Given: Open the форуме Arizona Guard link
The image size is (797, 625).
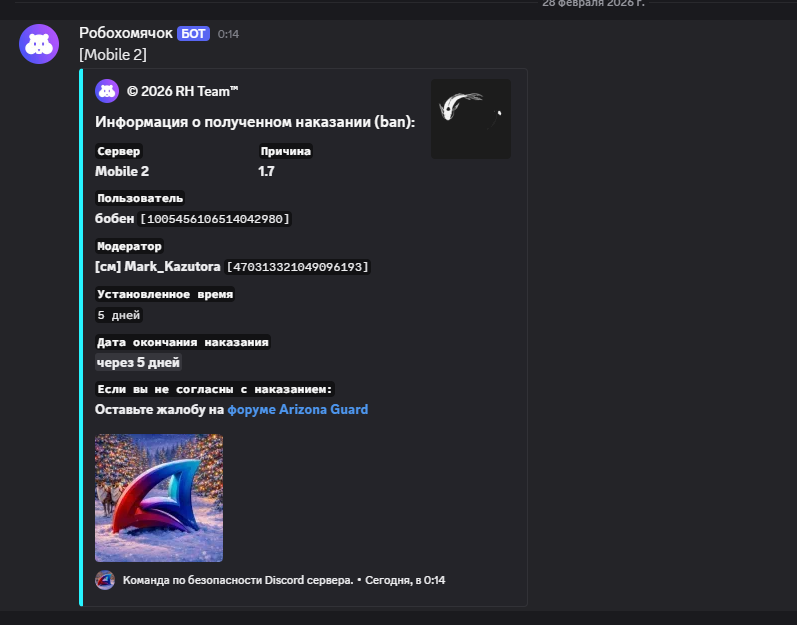Looking at the screenshot, I should (x=297, y=409).
